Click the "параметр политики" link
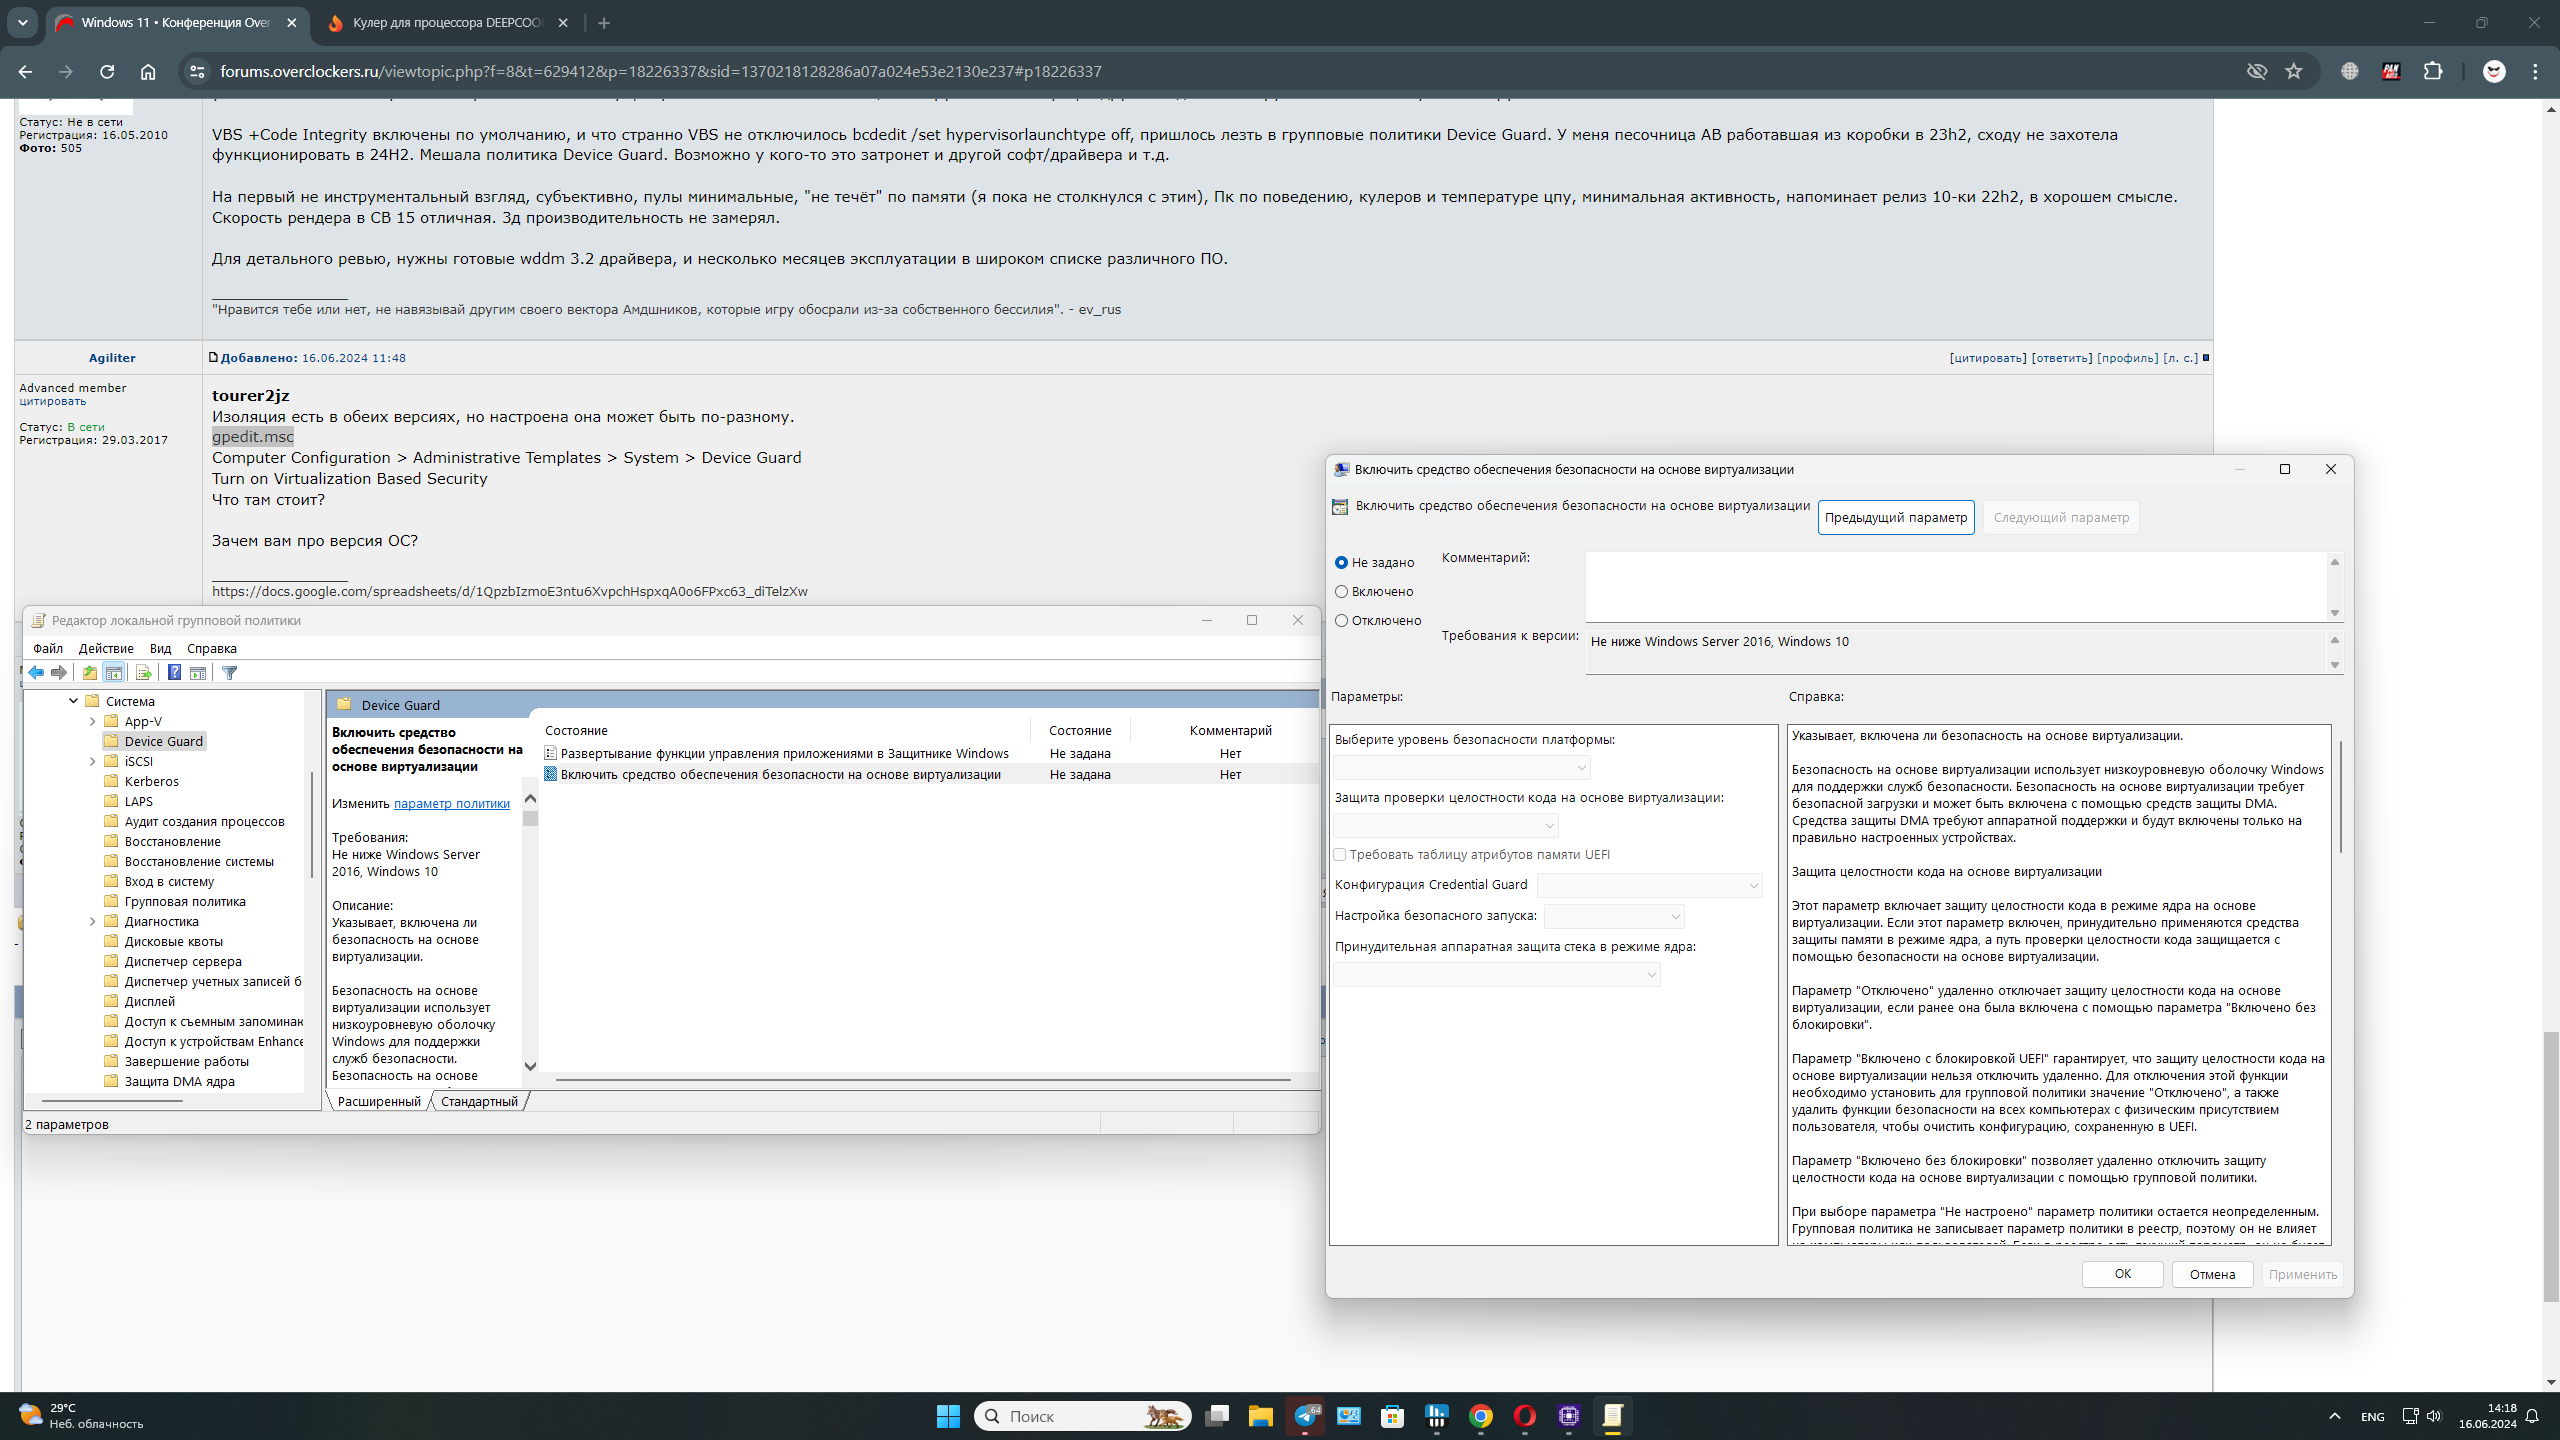 pyautogui.click(x=451, y=803)
